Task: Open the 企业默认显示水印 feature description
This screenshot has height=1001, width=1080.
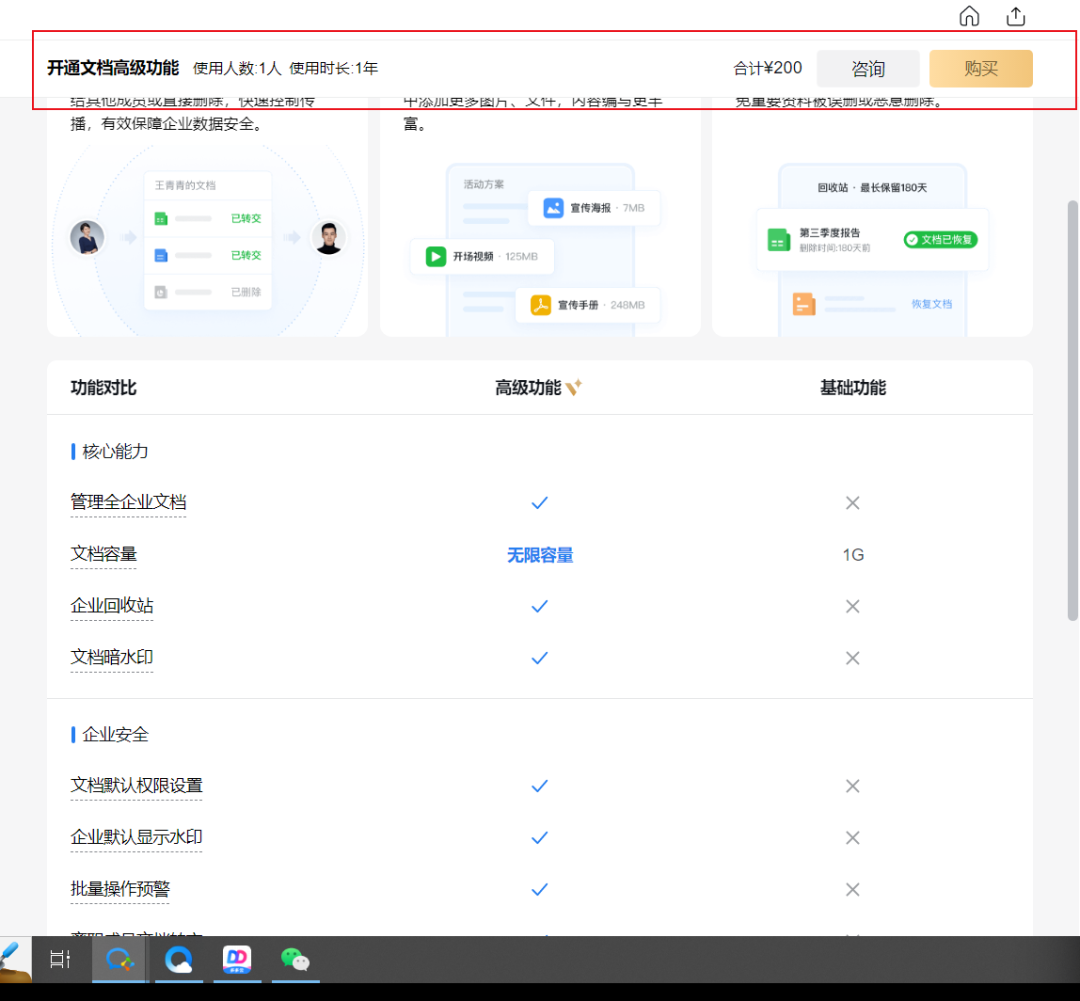Action: (136, 837)
